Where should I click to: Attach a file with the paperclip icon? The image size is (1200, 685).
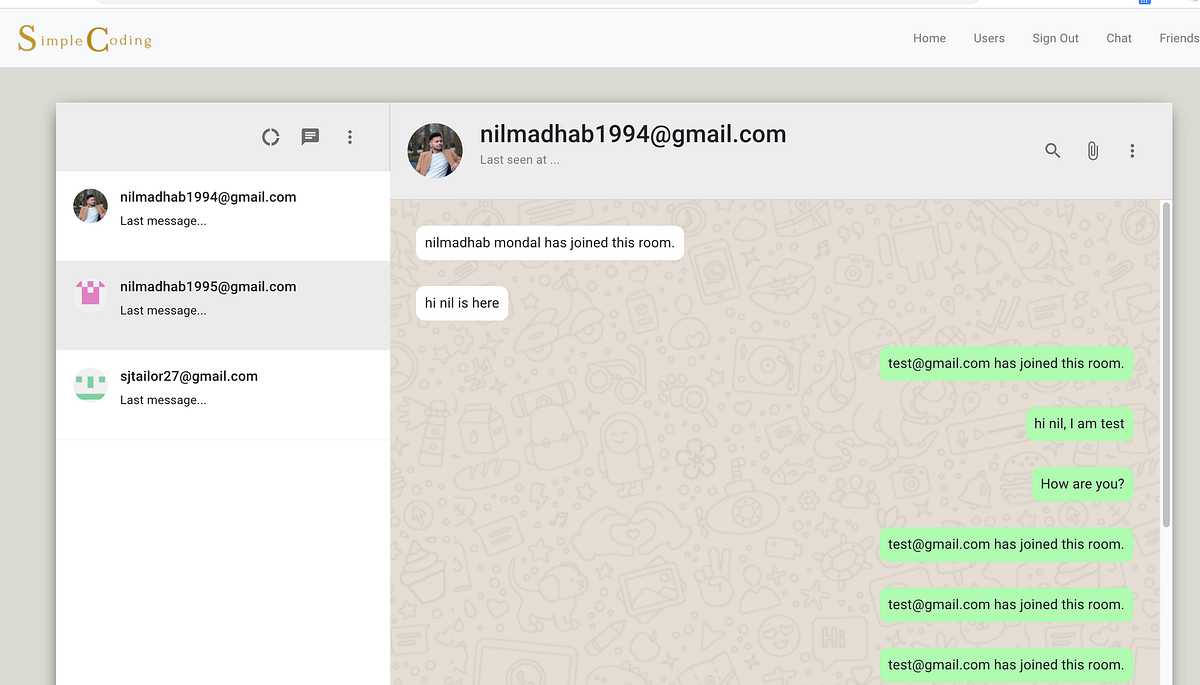1092,150
